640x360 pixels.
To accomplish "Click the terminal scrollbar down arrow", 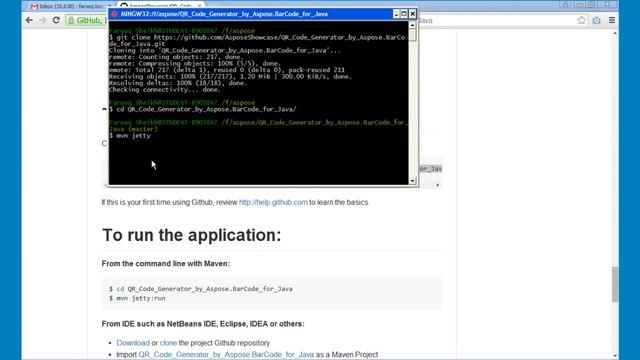I will (412, 180).
